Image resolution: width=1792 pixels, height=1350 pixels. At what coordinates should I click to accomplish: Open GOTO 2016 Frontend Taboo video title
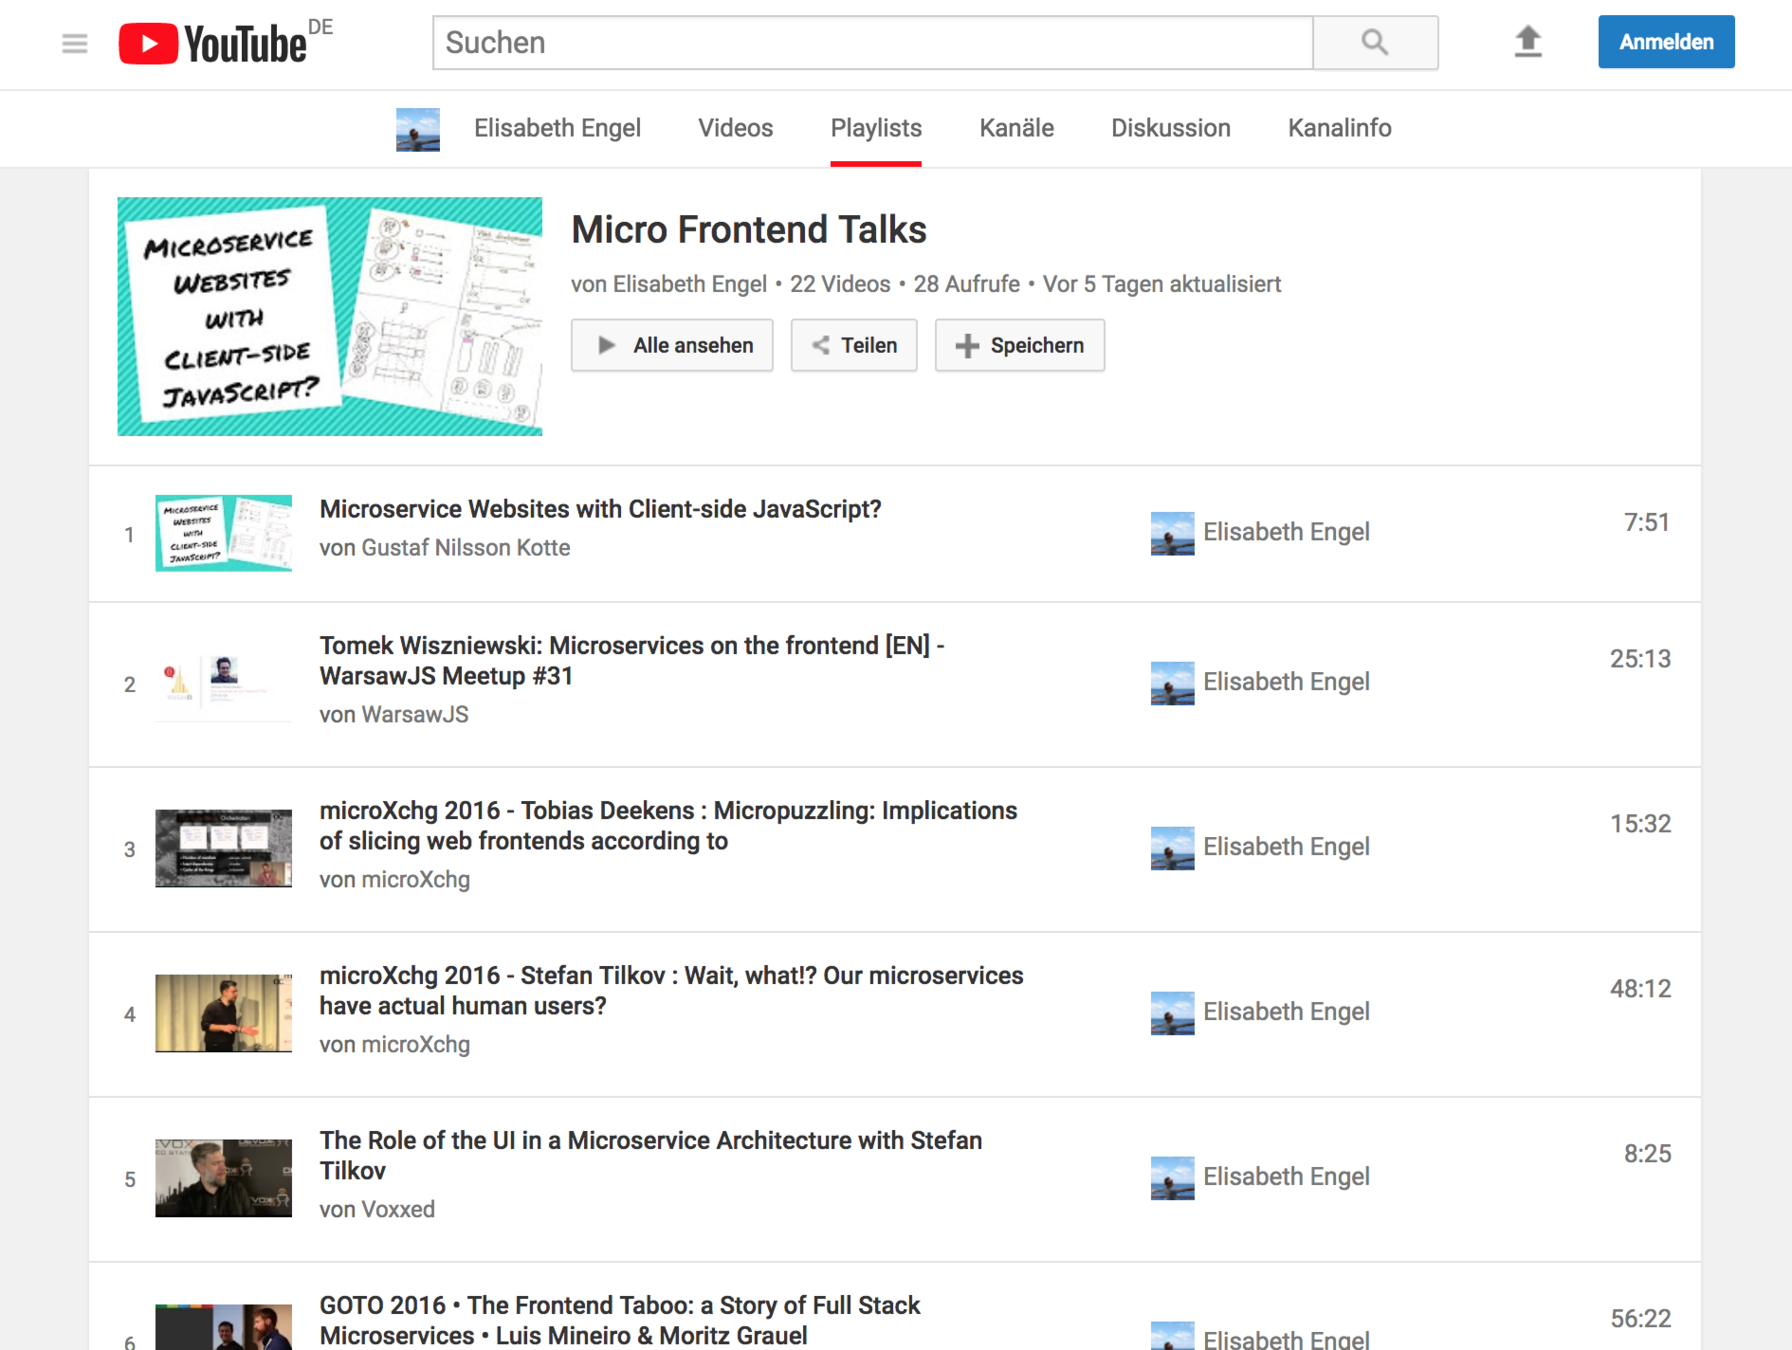tap(620, 1320)
